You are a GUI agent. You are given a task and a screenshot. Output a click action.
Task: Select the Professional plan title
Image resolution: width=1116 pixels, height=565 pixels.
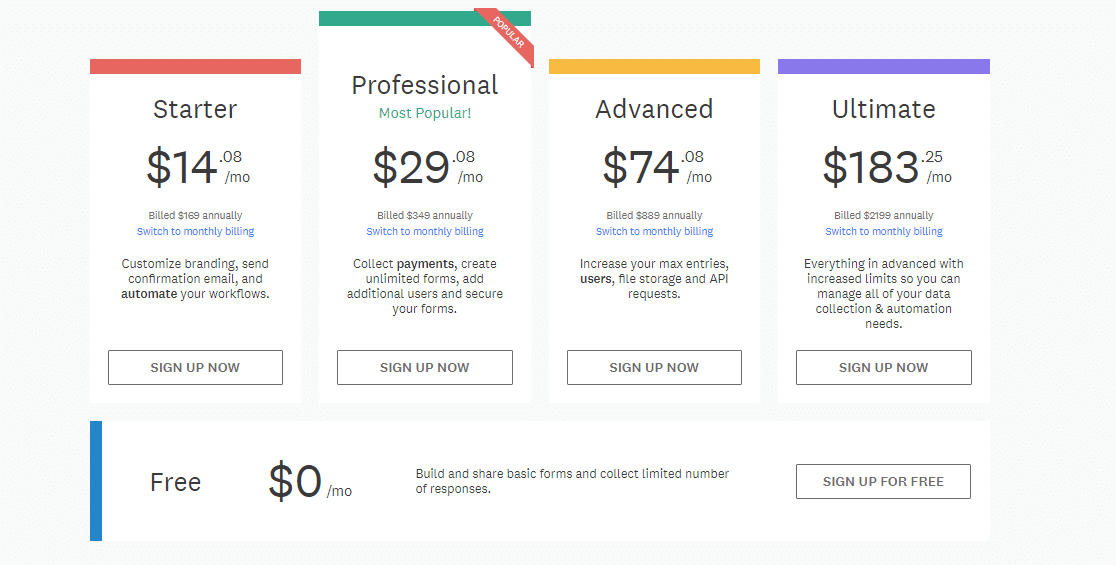[424, 85]
